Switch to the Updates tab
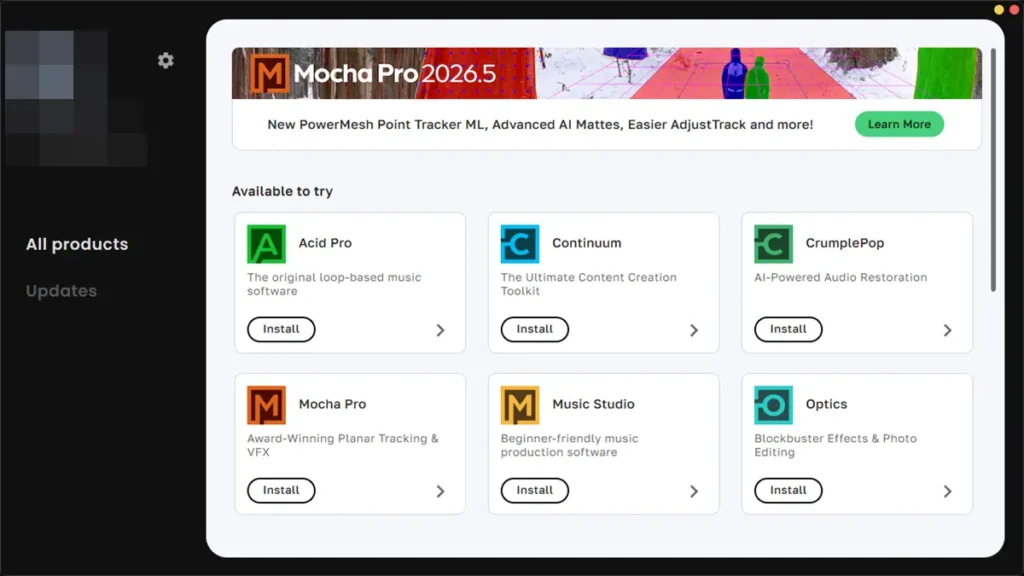 point(61,291)
